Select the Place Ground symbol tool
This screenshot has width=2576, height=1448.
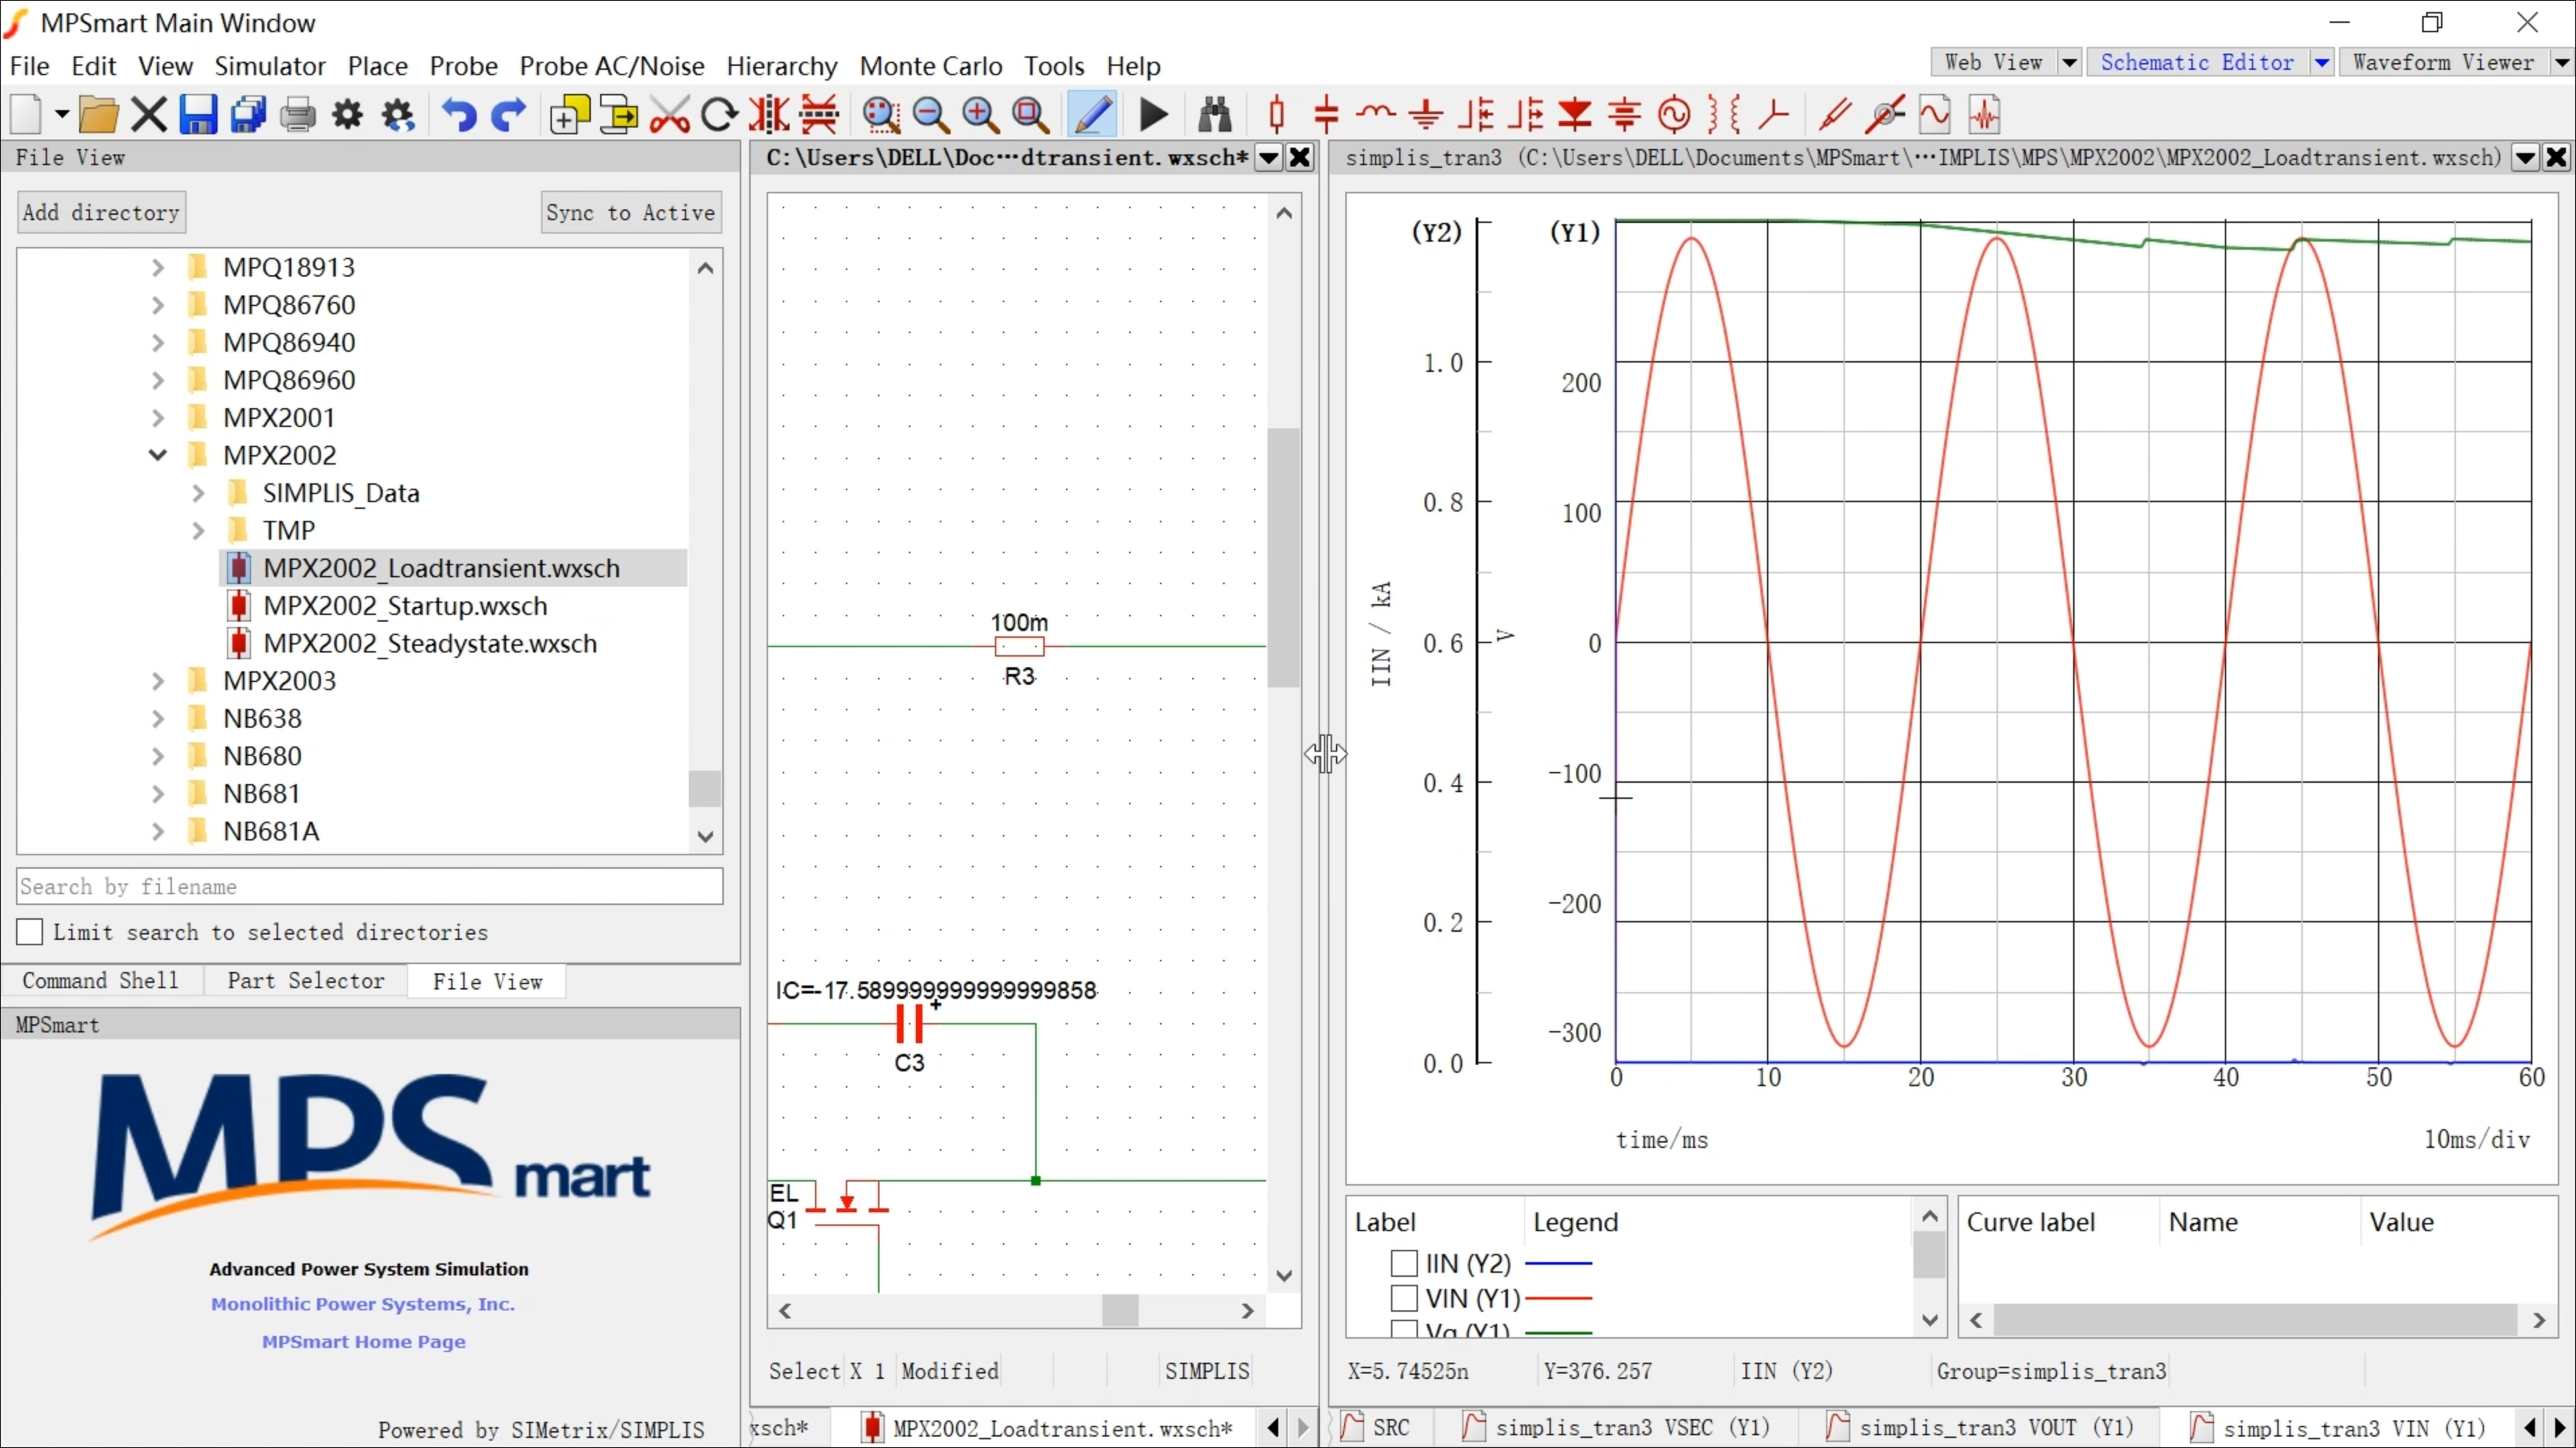pos(1425,115)
